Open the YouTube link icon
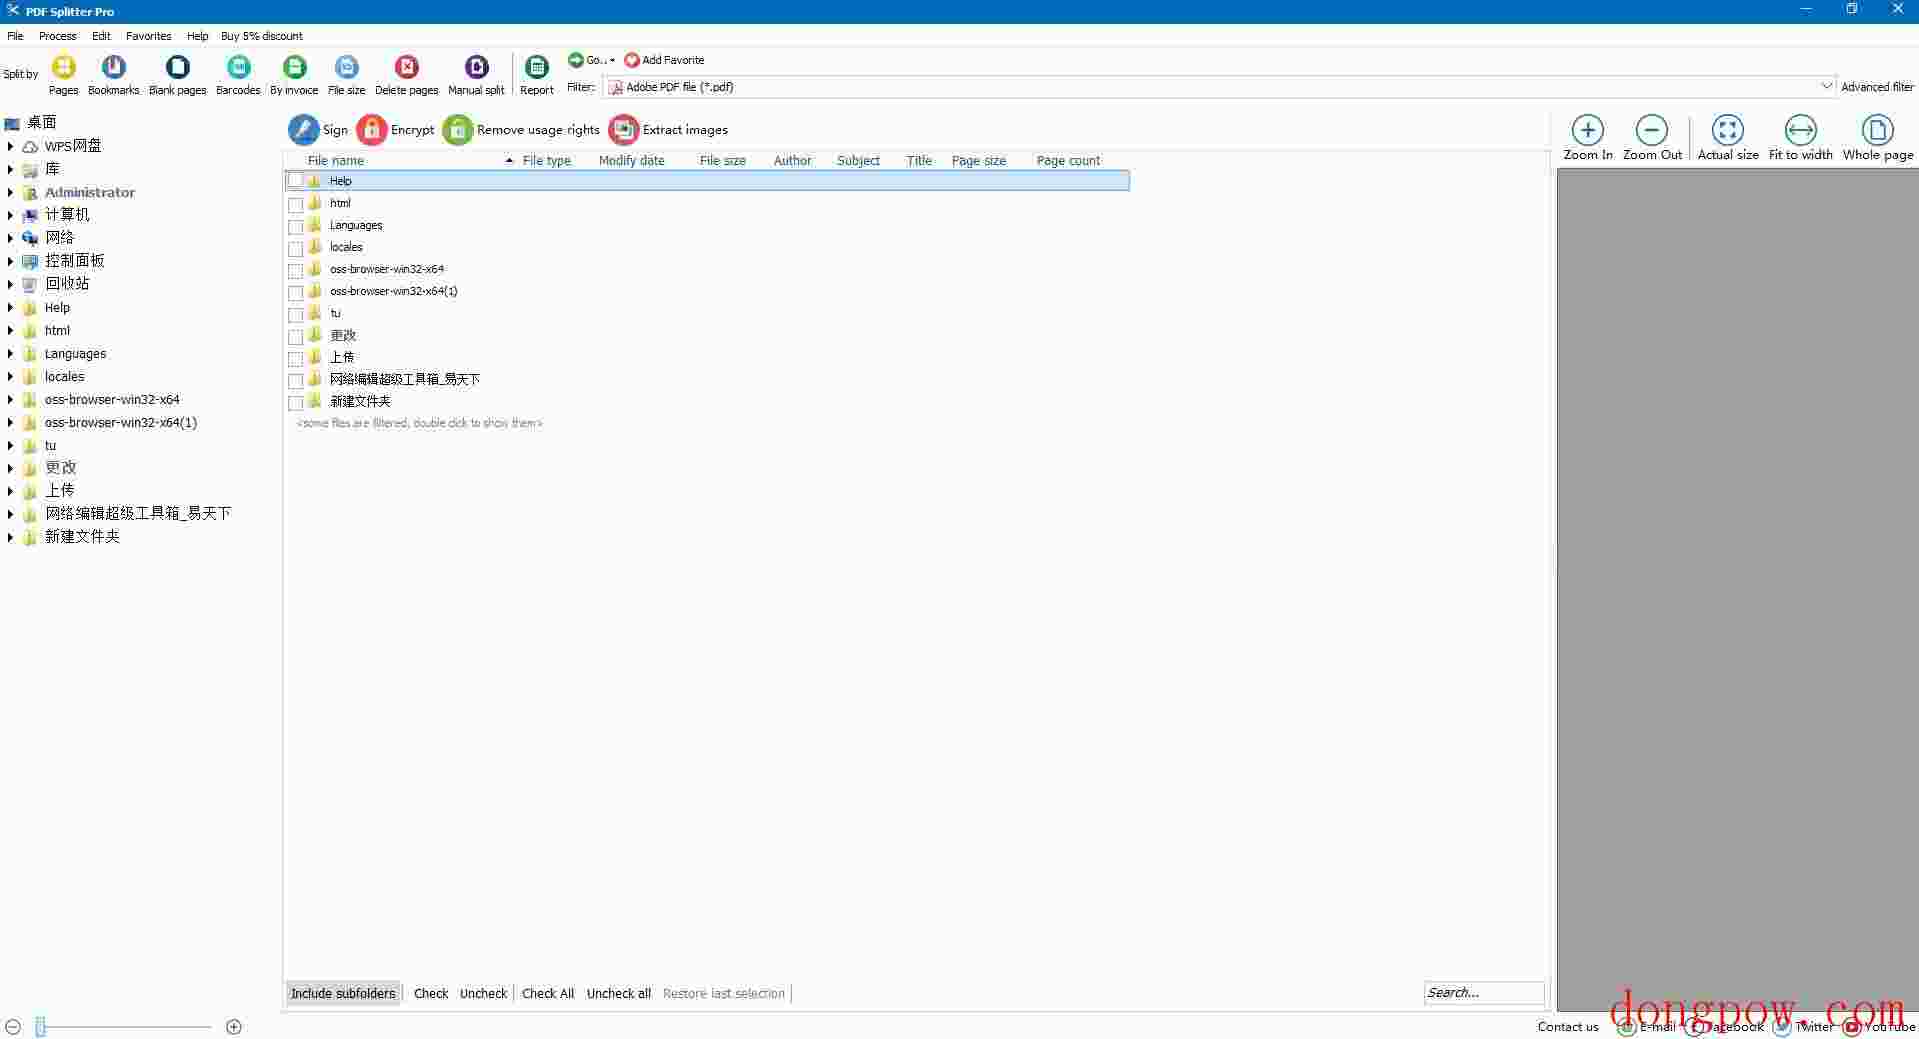The image size is (1919, 1039). 1852,1027
